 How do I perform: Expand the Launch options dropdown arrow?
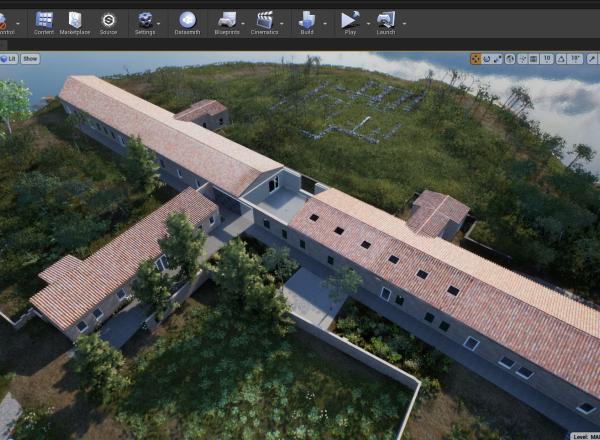click(404, 24)
